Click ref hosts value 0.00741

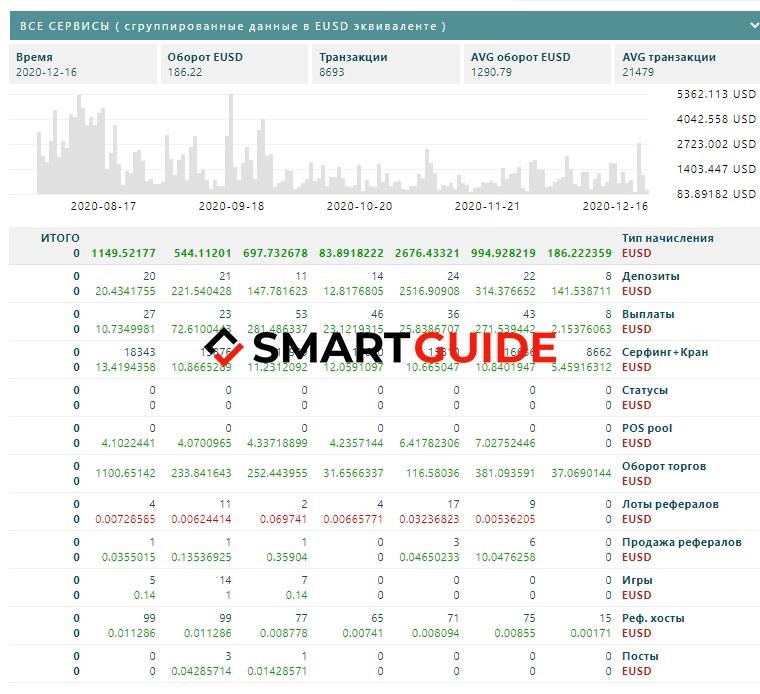coord(363,633)
